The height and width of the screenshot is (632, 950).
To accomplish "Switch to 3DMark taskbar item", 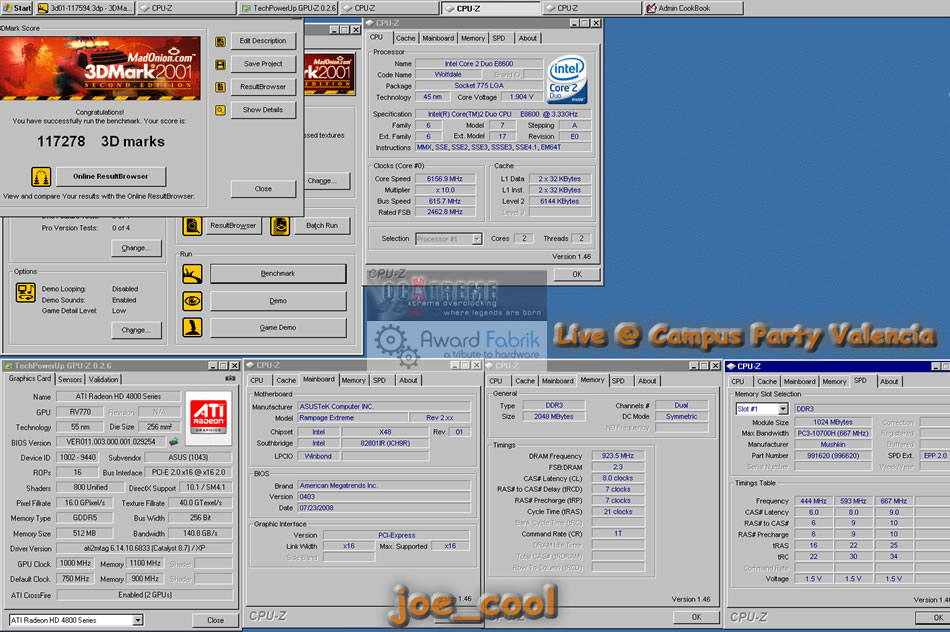I will 85,8.
